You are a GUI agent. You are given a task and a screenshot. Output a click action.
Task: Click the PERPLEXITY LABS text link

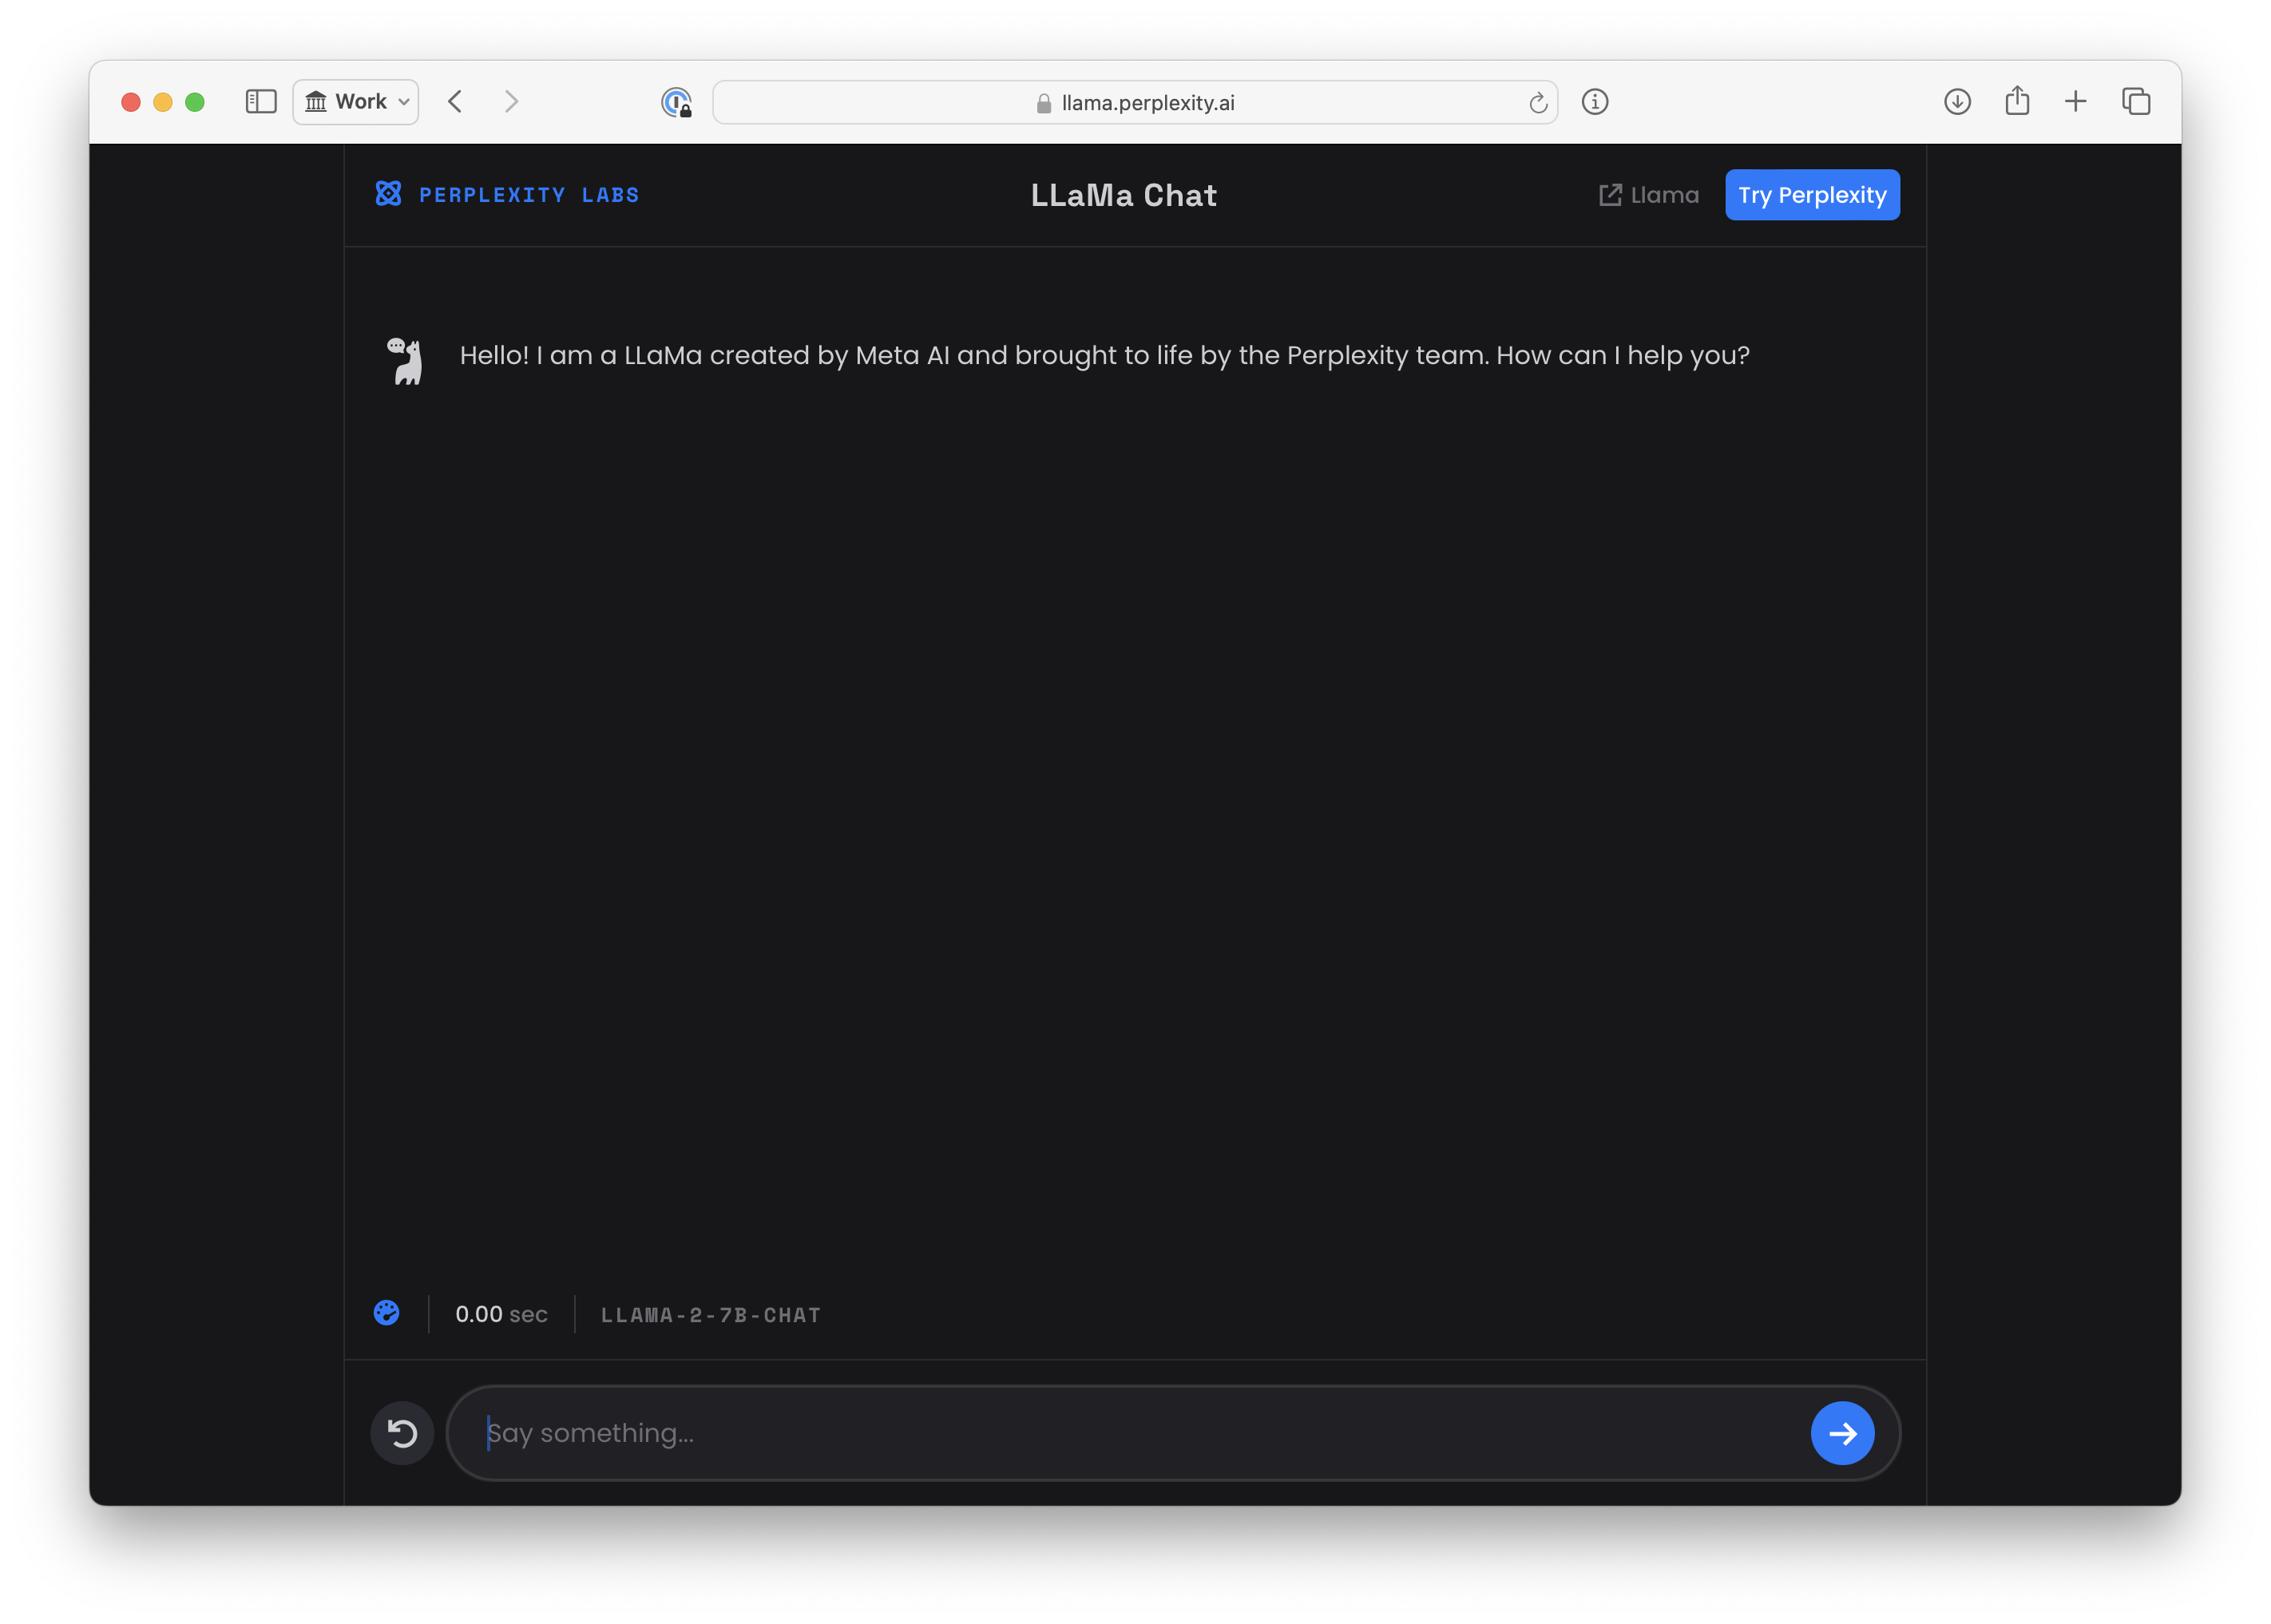pos(529,195)
